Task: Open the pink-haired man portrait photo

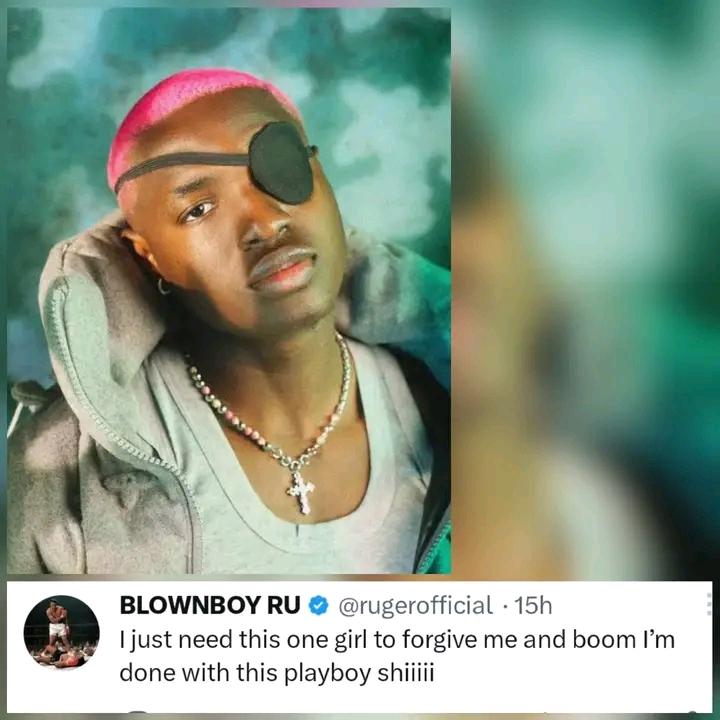Action: coord(229,291)
